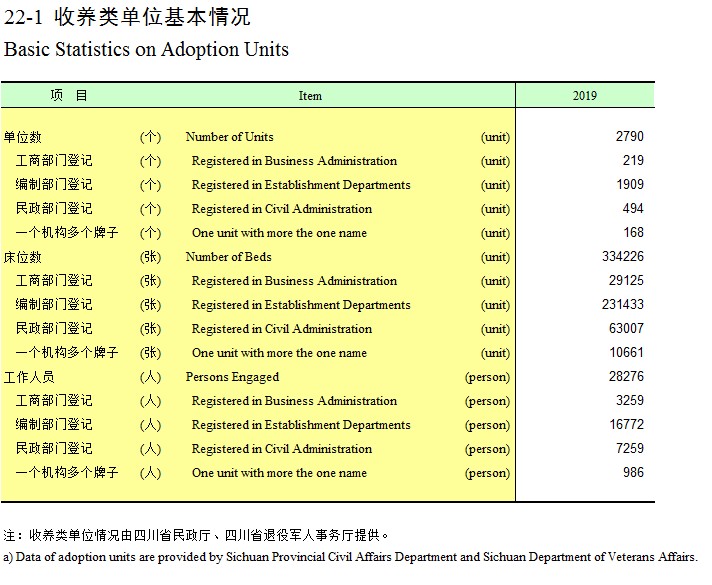This screenshot has width=712, height=585.
Task: Click the value 1909
Action: [630, 184]
